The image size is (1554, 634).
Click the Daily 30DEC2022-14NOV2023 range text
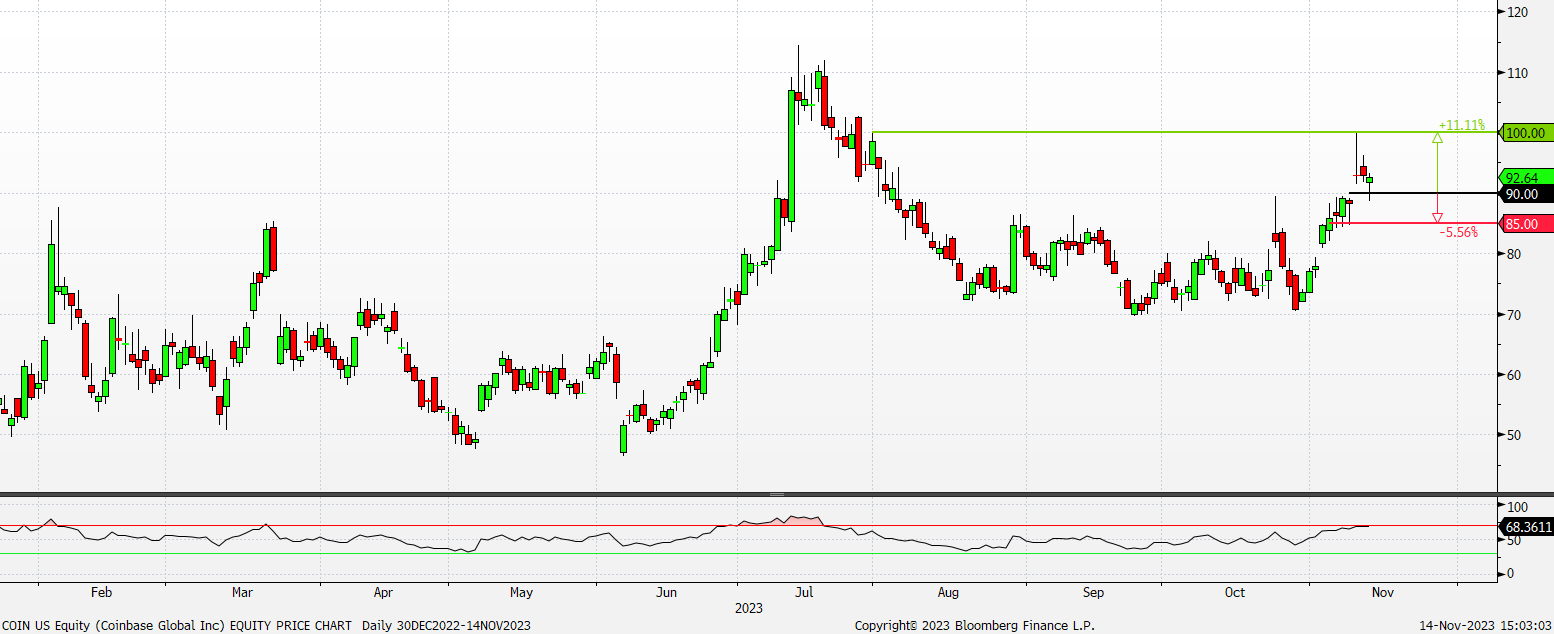click(x=445, y=625)
